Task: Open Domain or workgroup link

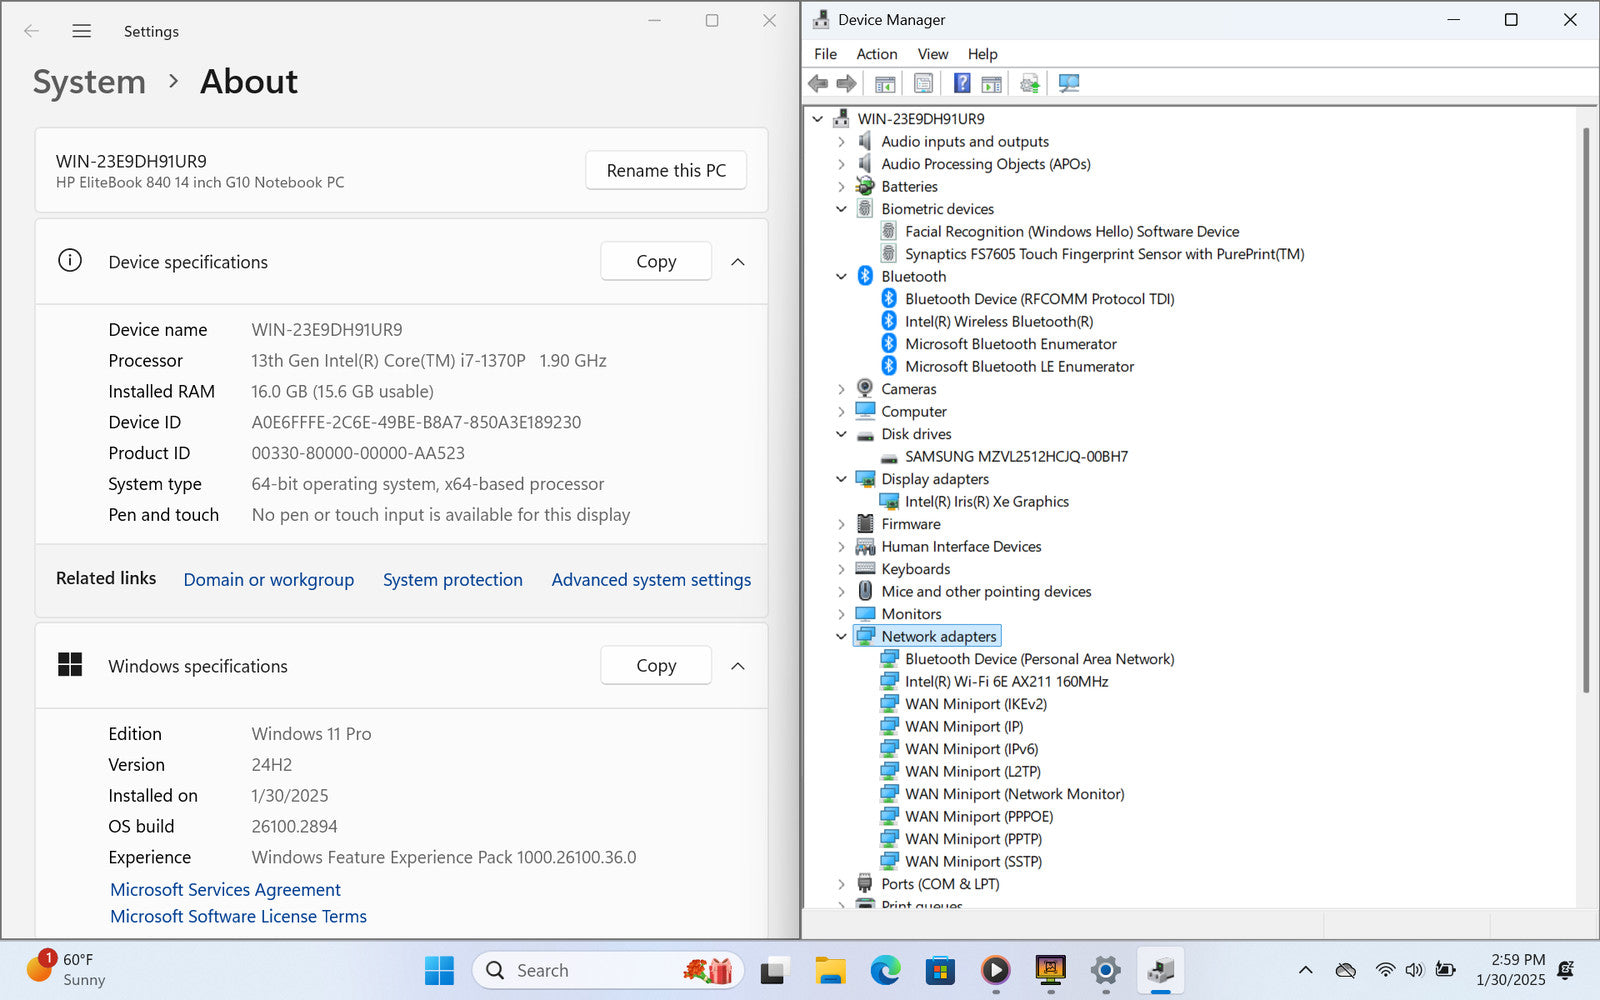Action: (x=269, y=580)
